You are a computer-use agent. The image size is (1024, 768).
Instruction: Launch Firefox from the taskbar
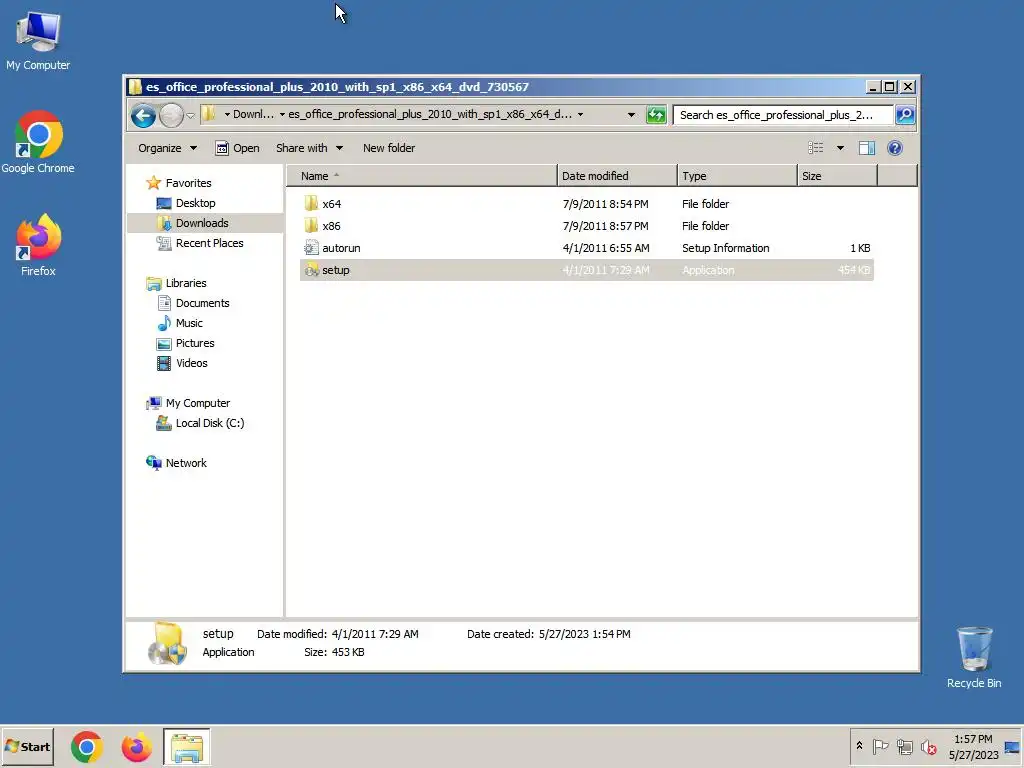pyautogui.click(x=136, y=747)
